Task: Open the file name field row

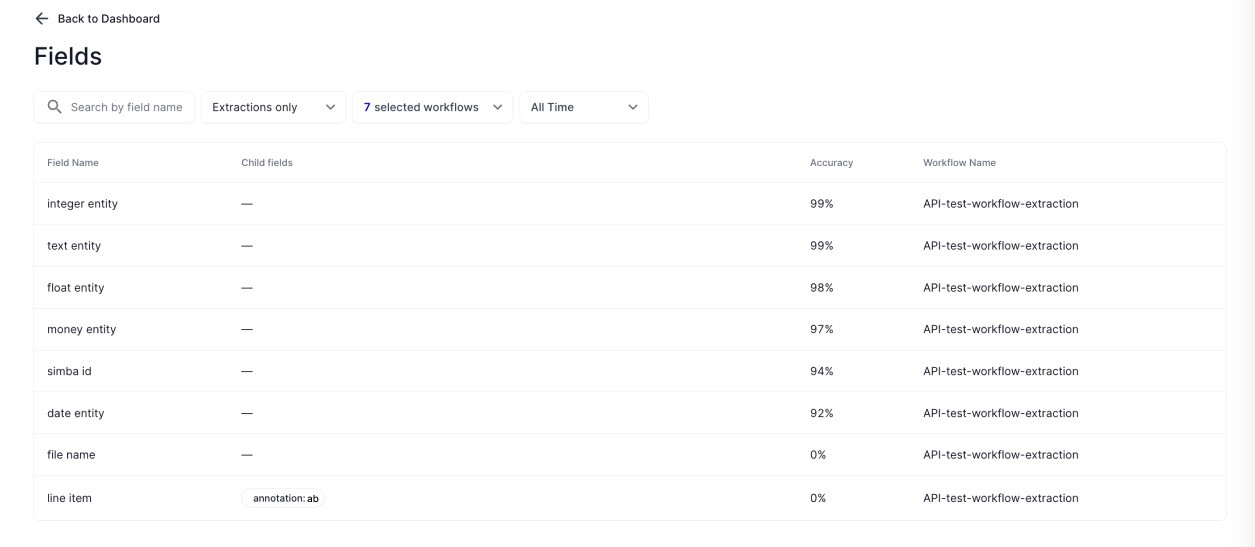Action: [630, 455]
